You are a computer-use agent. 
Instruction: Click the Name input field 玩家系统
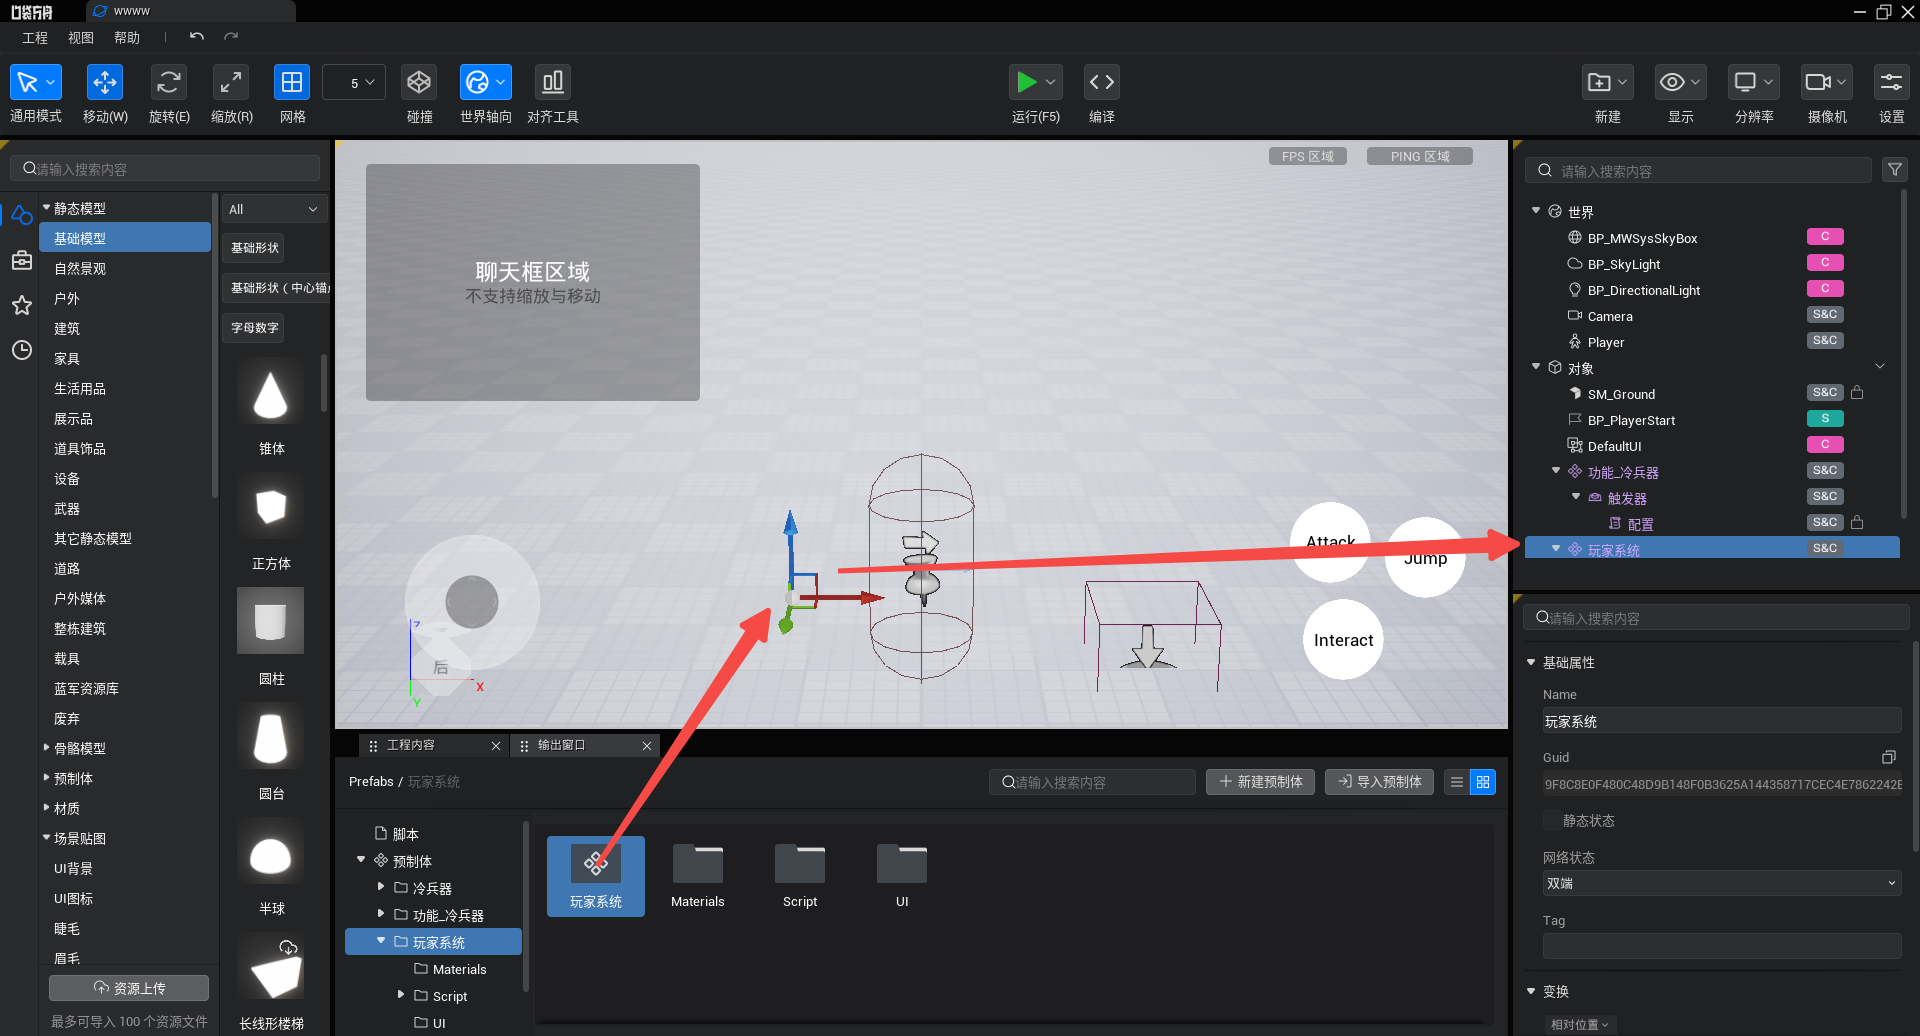point(1721,721)
